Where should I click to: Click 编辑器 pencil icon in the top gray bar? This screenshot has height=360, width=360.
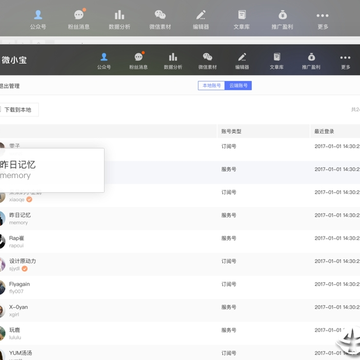pos(201,15)
